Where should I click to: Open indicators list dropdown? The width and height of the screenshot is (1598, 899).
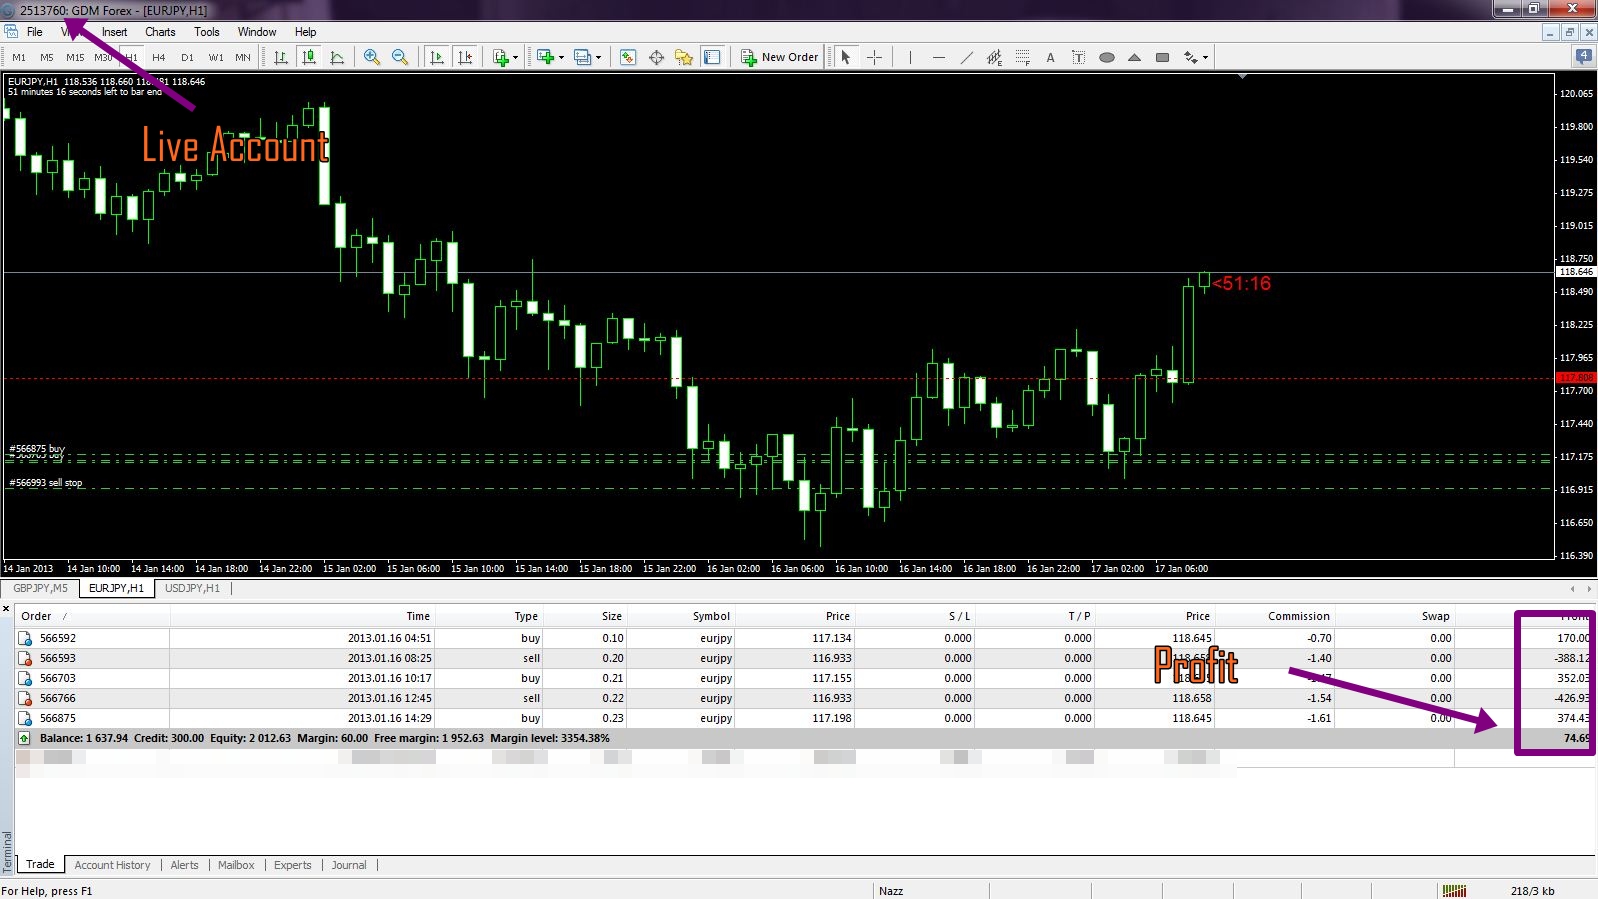515,57
